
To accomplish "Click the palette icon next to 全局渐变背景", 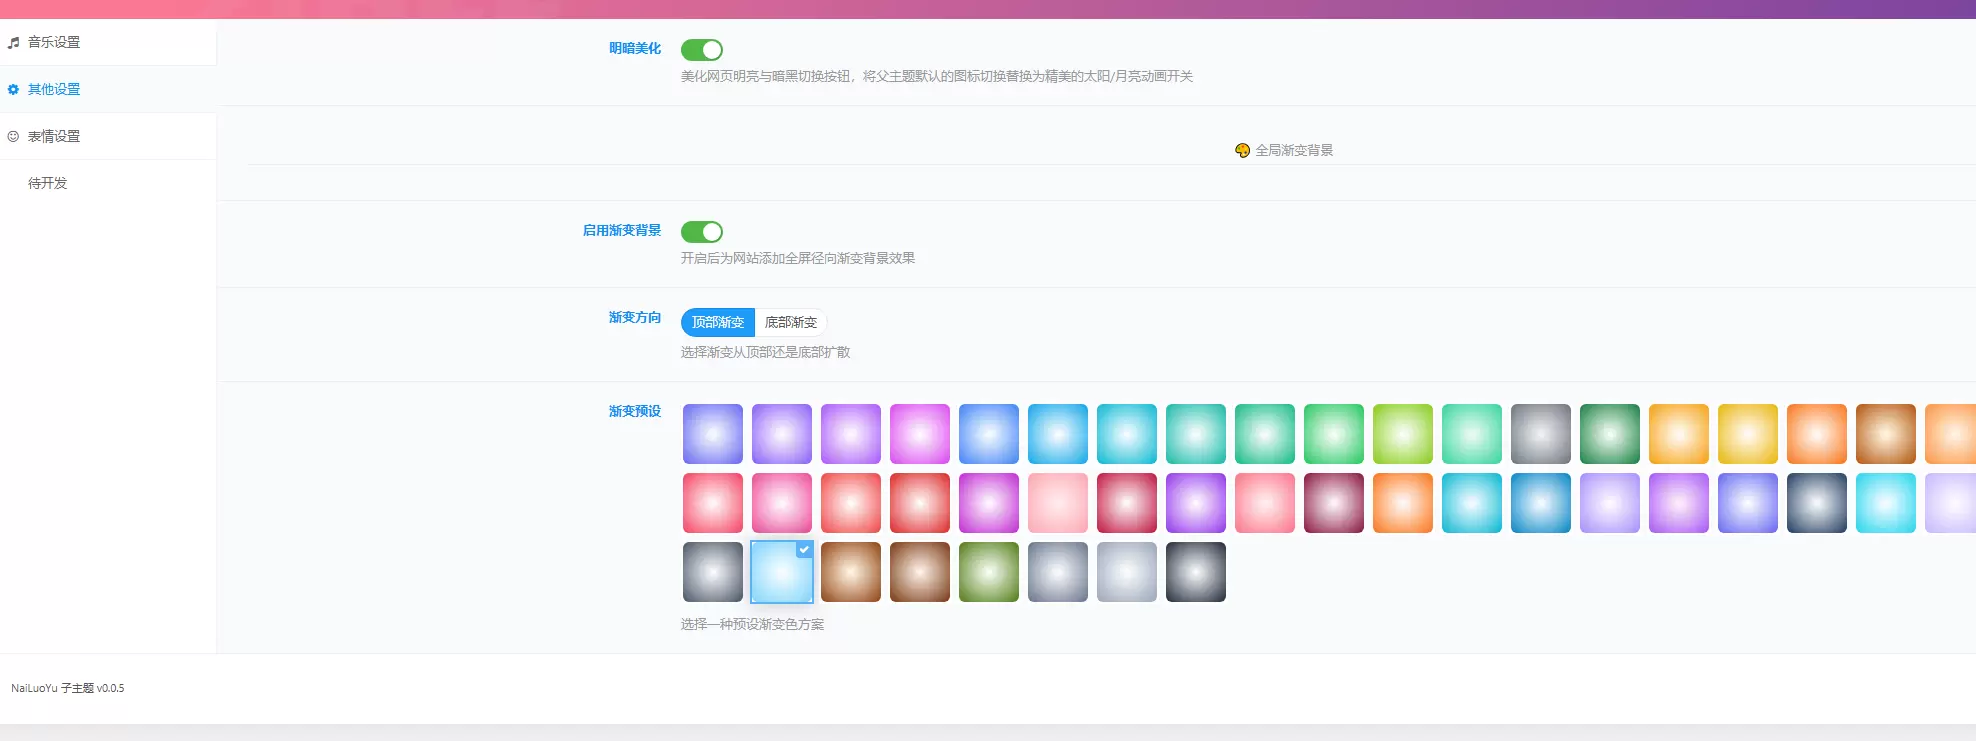I will (1242, 151).
